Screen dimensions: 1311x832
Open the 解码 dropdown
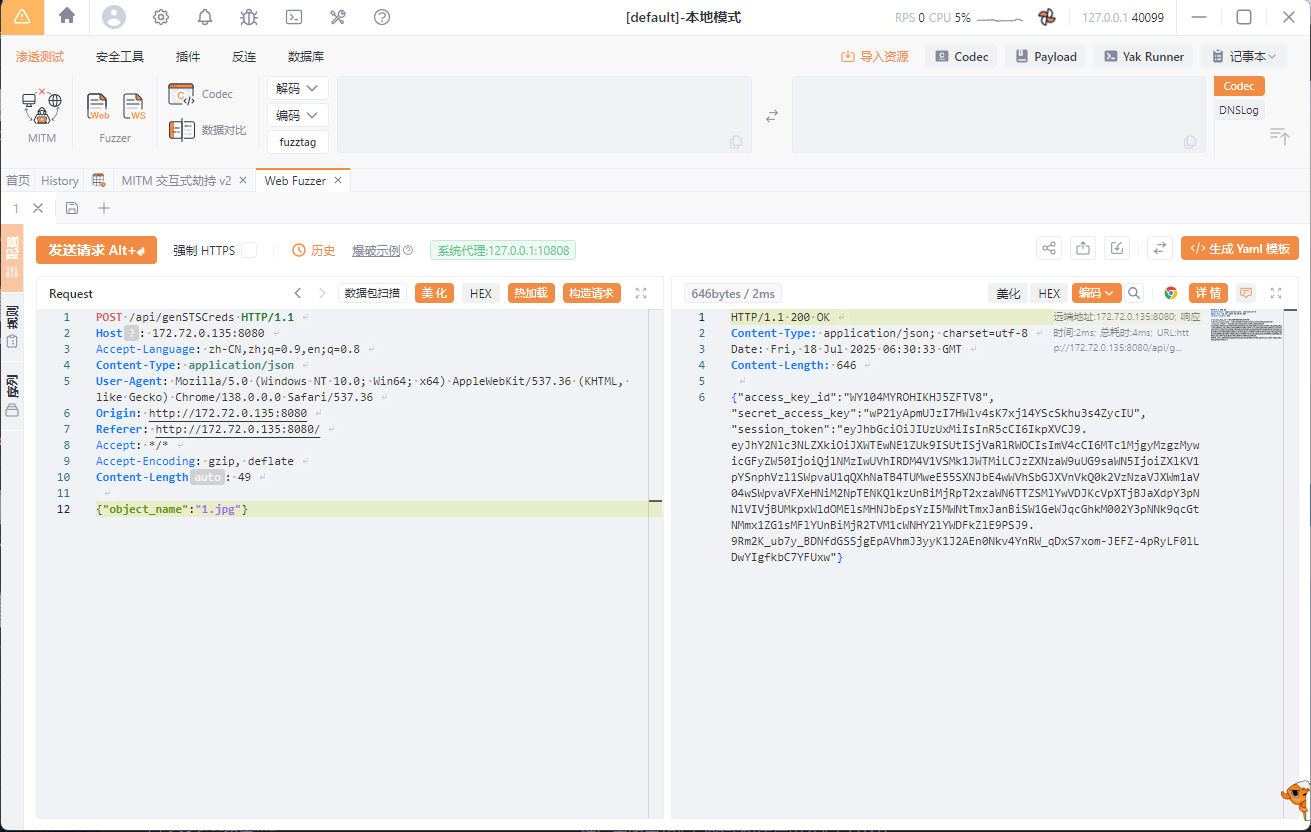tap(298, 88)
